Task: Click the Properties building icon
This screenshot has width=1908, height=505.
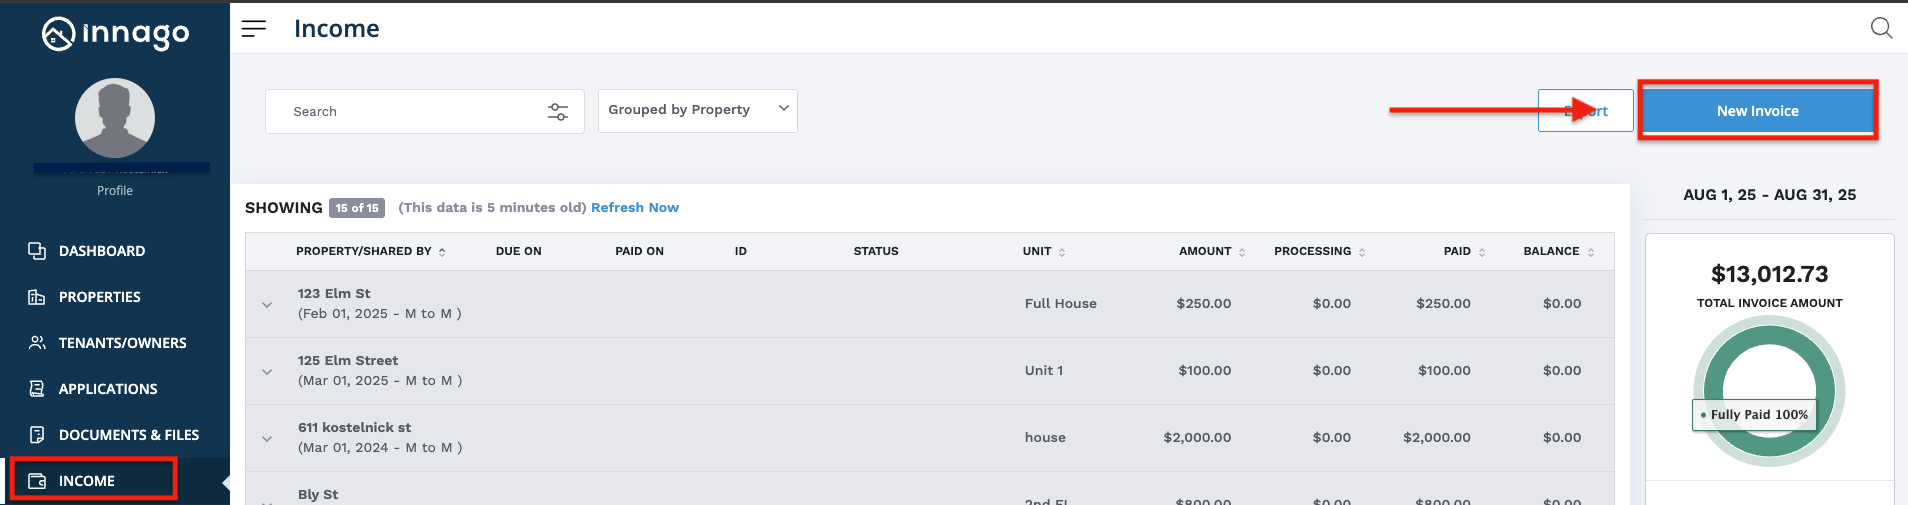Action: point(37,297)
